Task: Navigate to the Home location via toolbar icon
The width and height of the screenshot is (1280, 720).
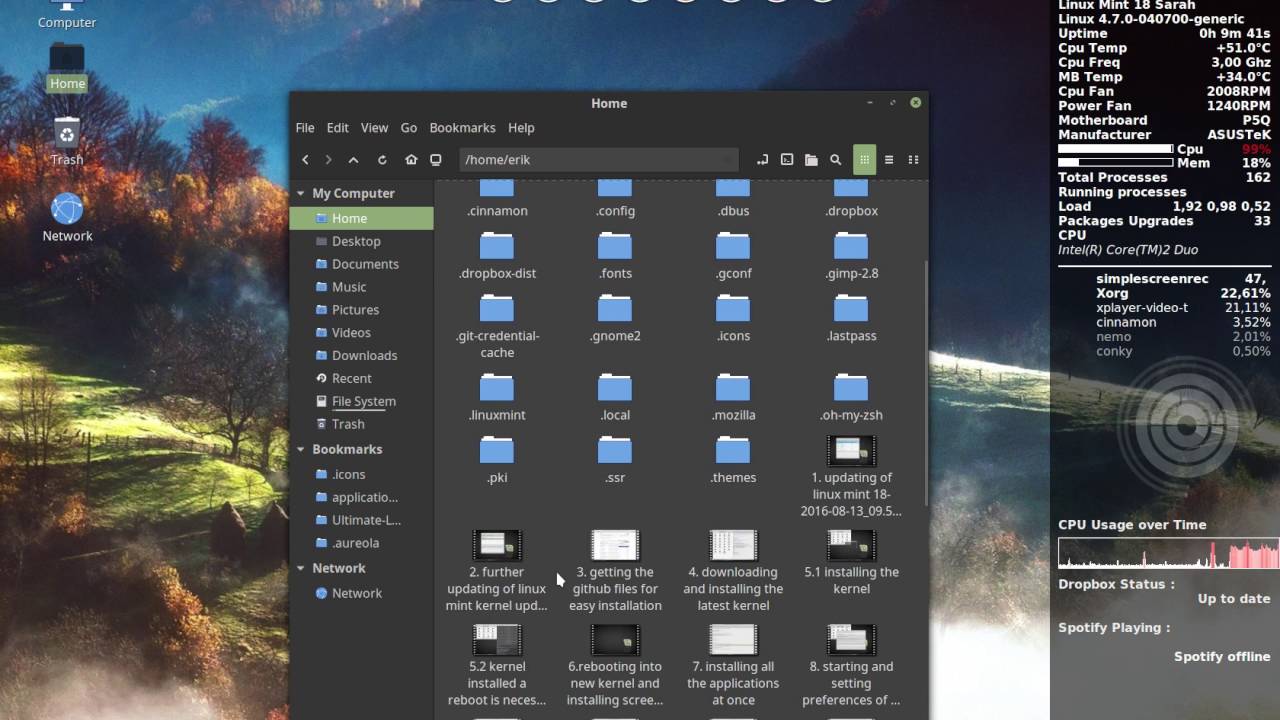Action: (410, 159)
